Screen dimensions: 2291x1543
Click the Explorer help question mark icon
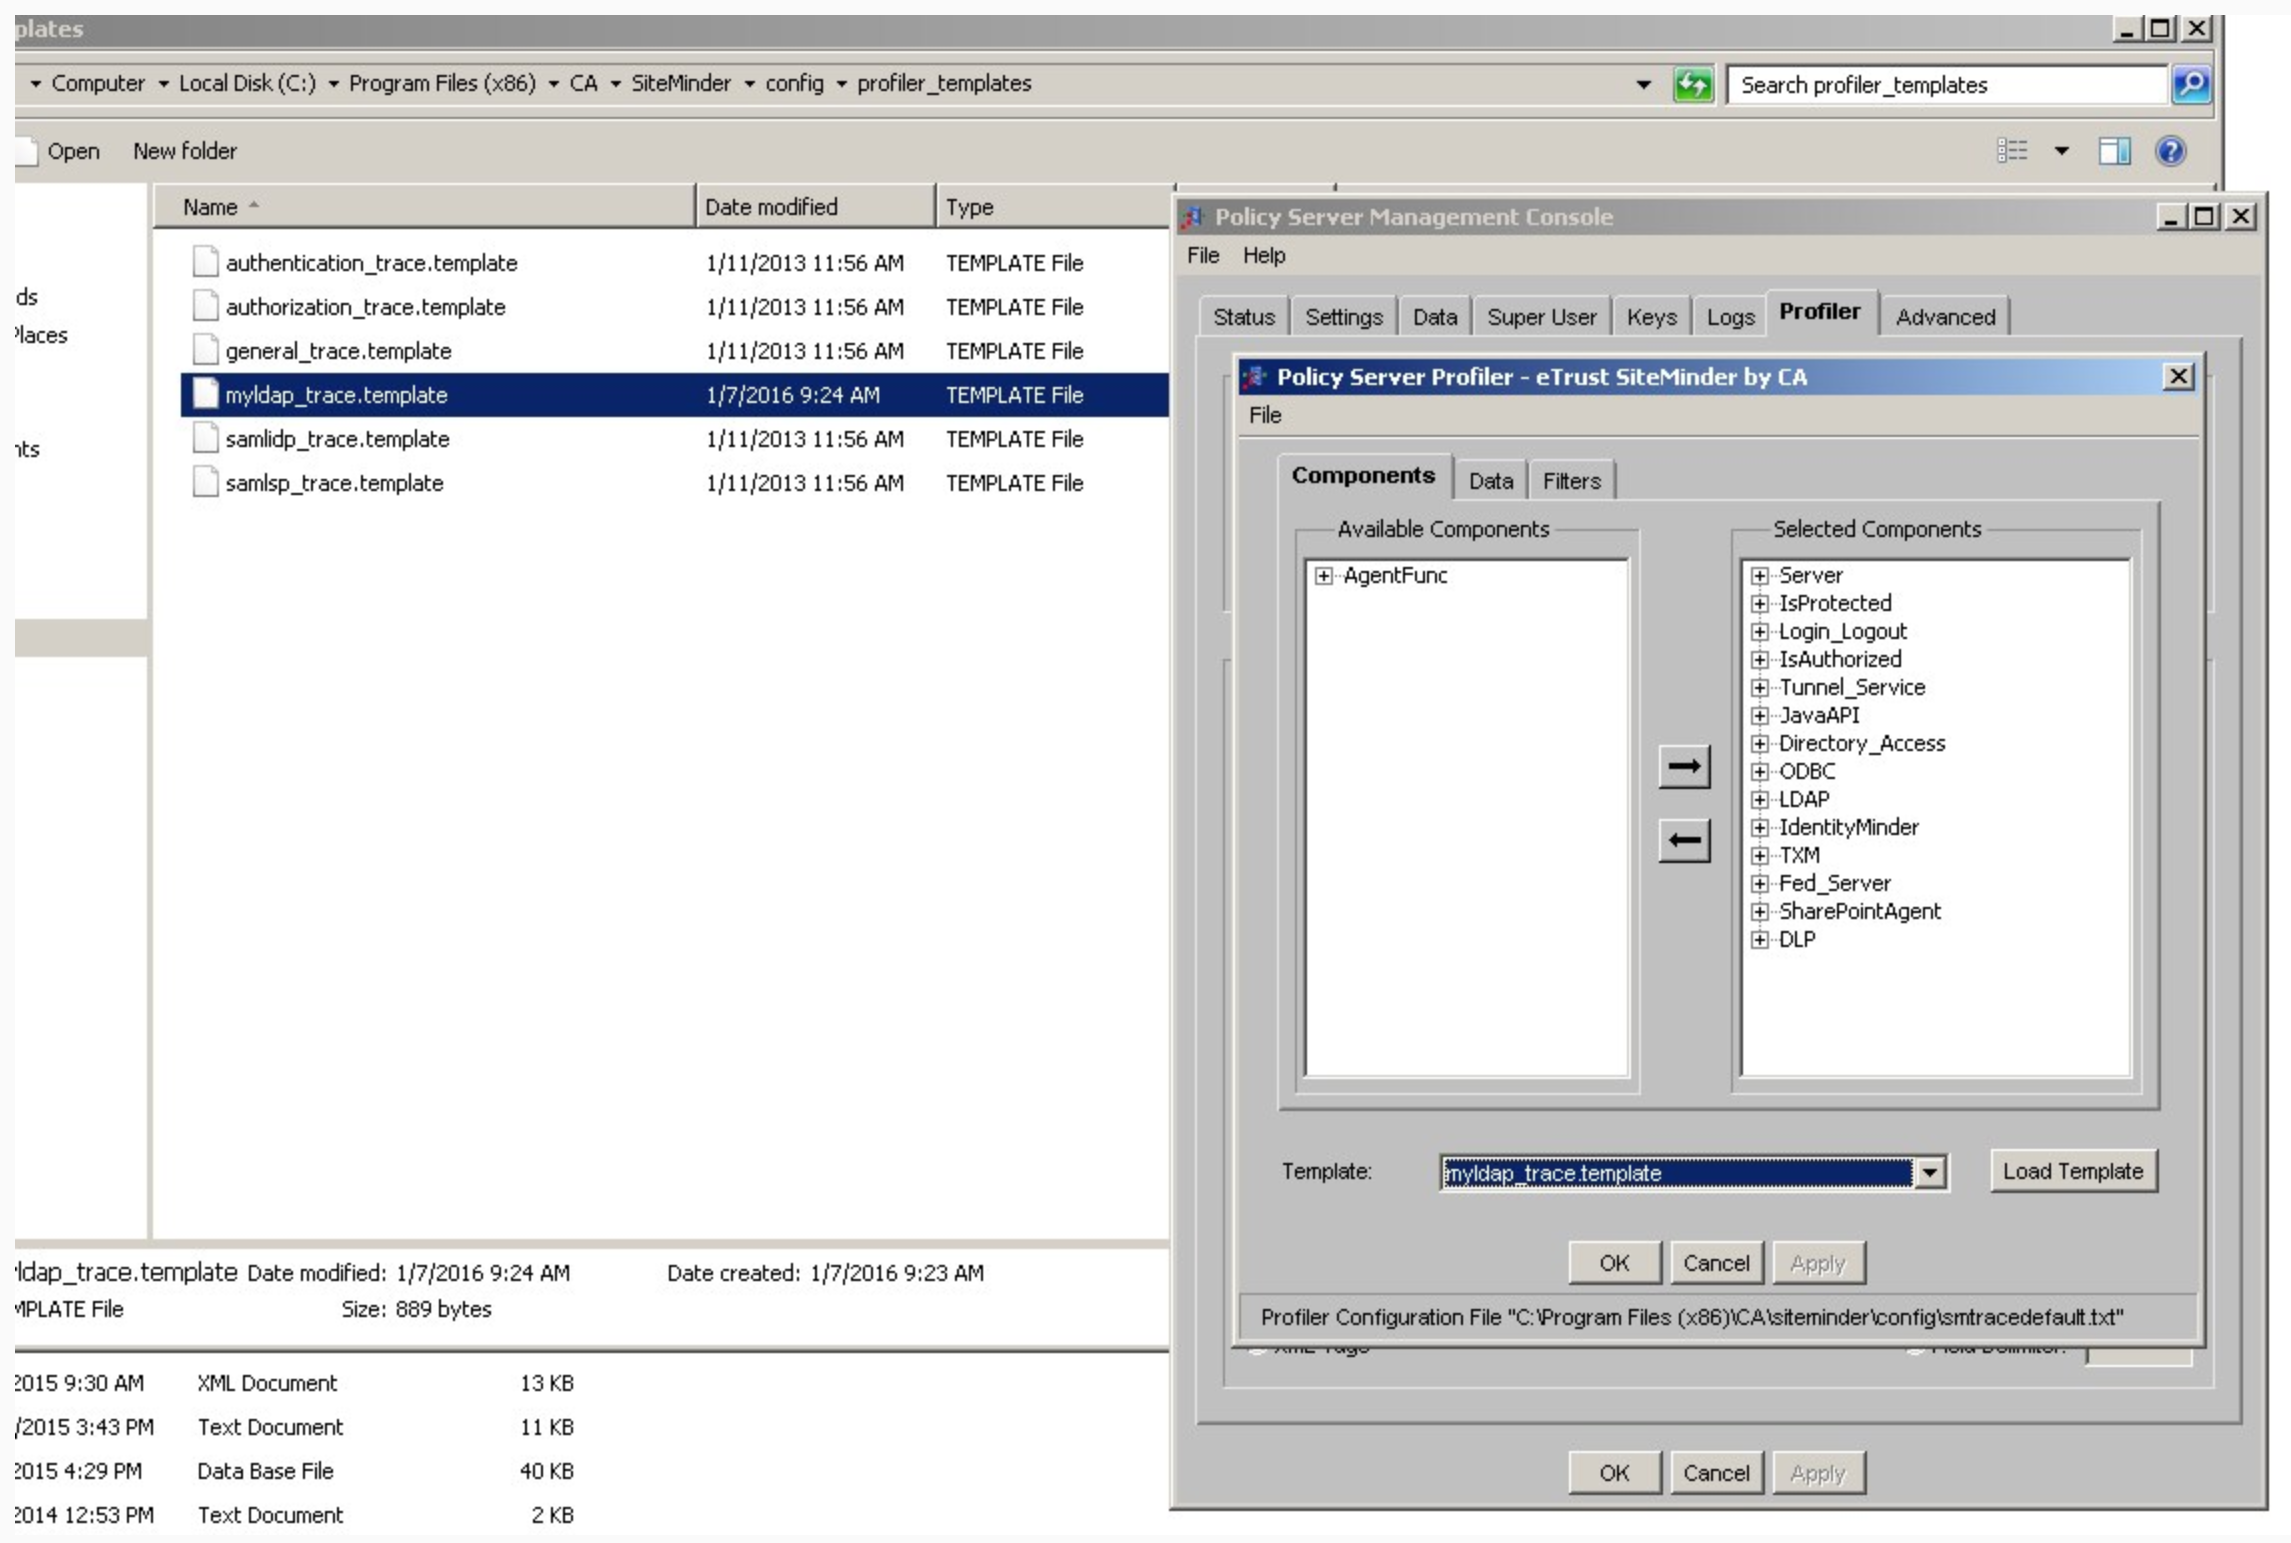2170,151
